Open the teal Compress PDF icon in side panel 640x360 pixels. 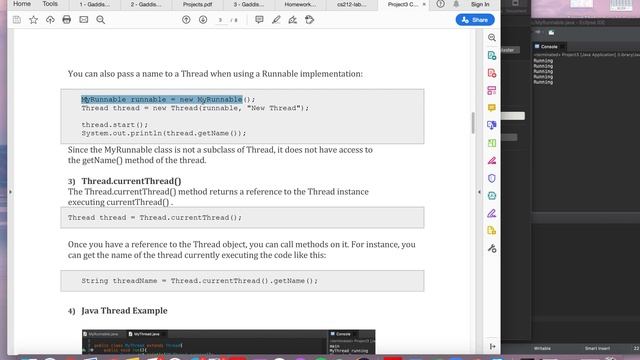(x=492, y=196)
